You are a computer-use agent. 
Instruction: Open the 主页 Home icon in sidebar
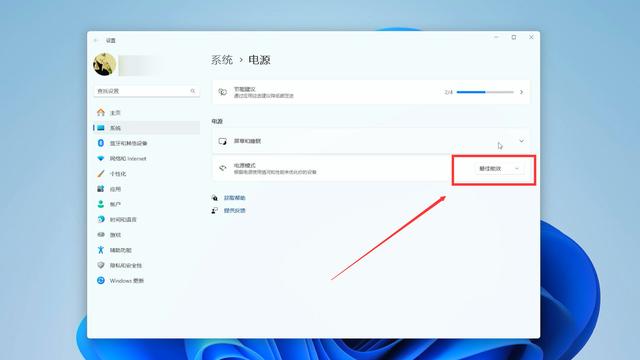coord(101,112)
